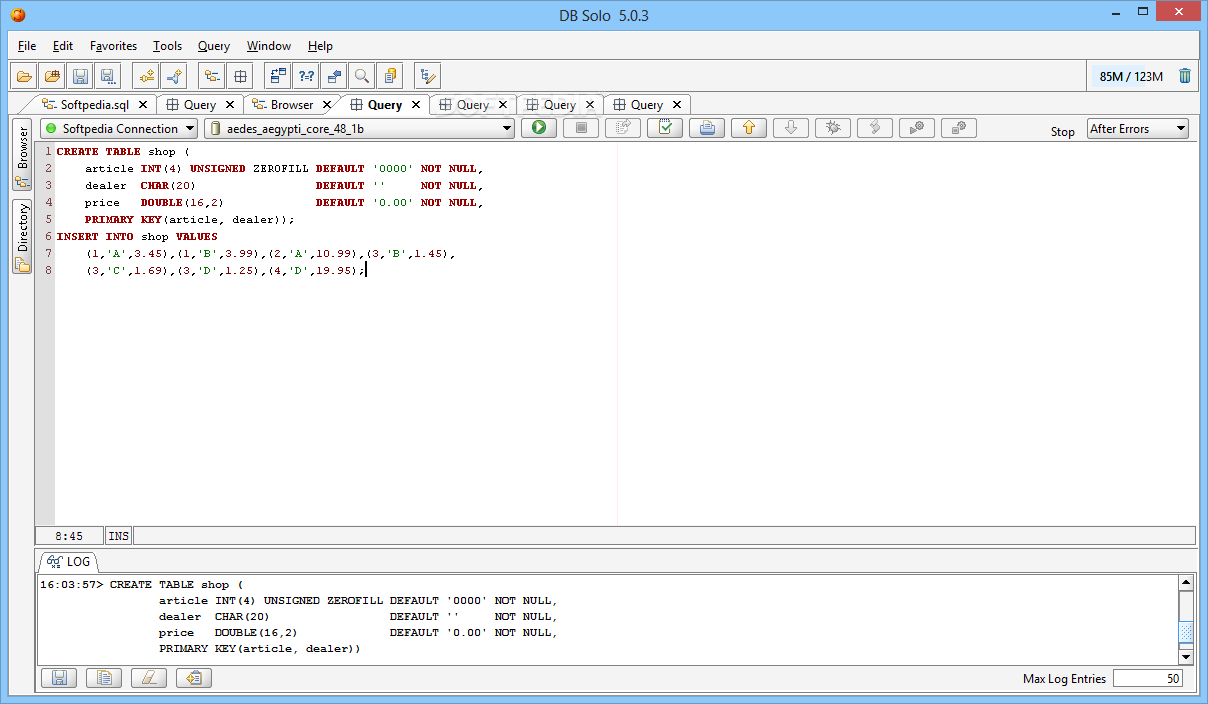Close the Browser tab
Image resolution: width=1208 pixels, height=704 pixels.
point(326,104)
